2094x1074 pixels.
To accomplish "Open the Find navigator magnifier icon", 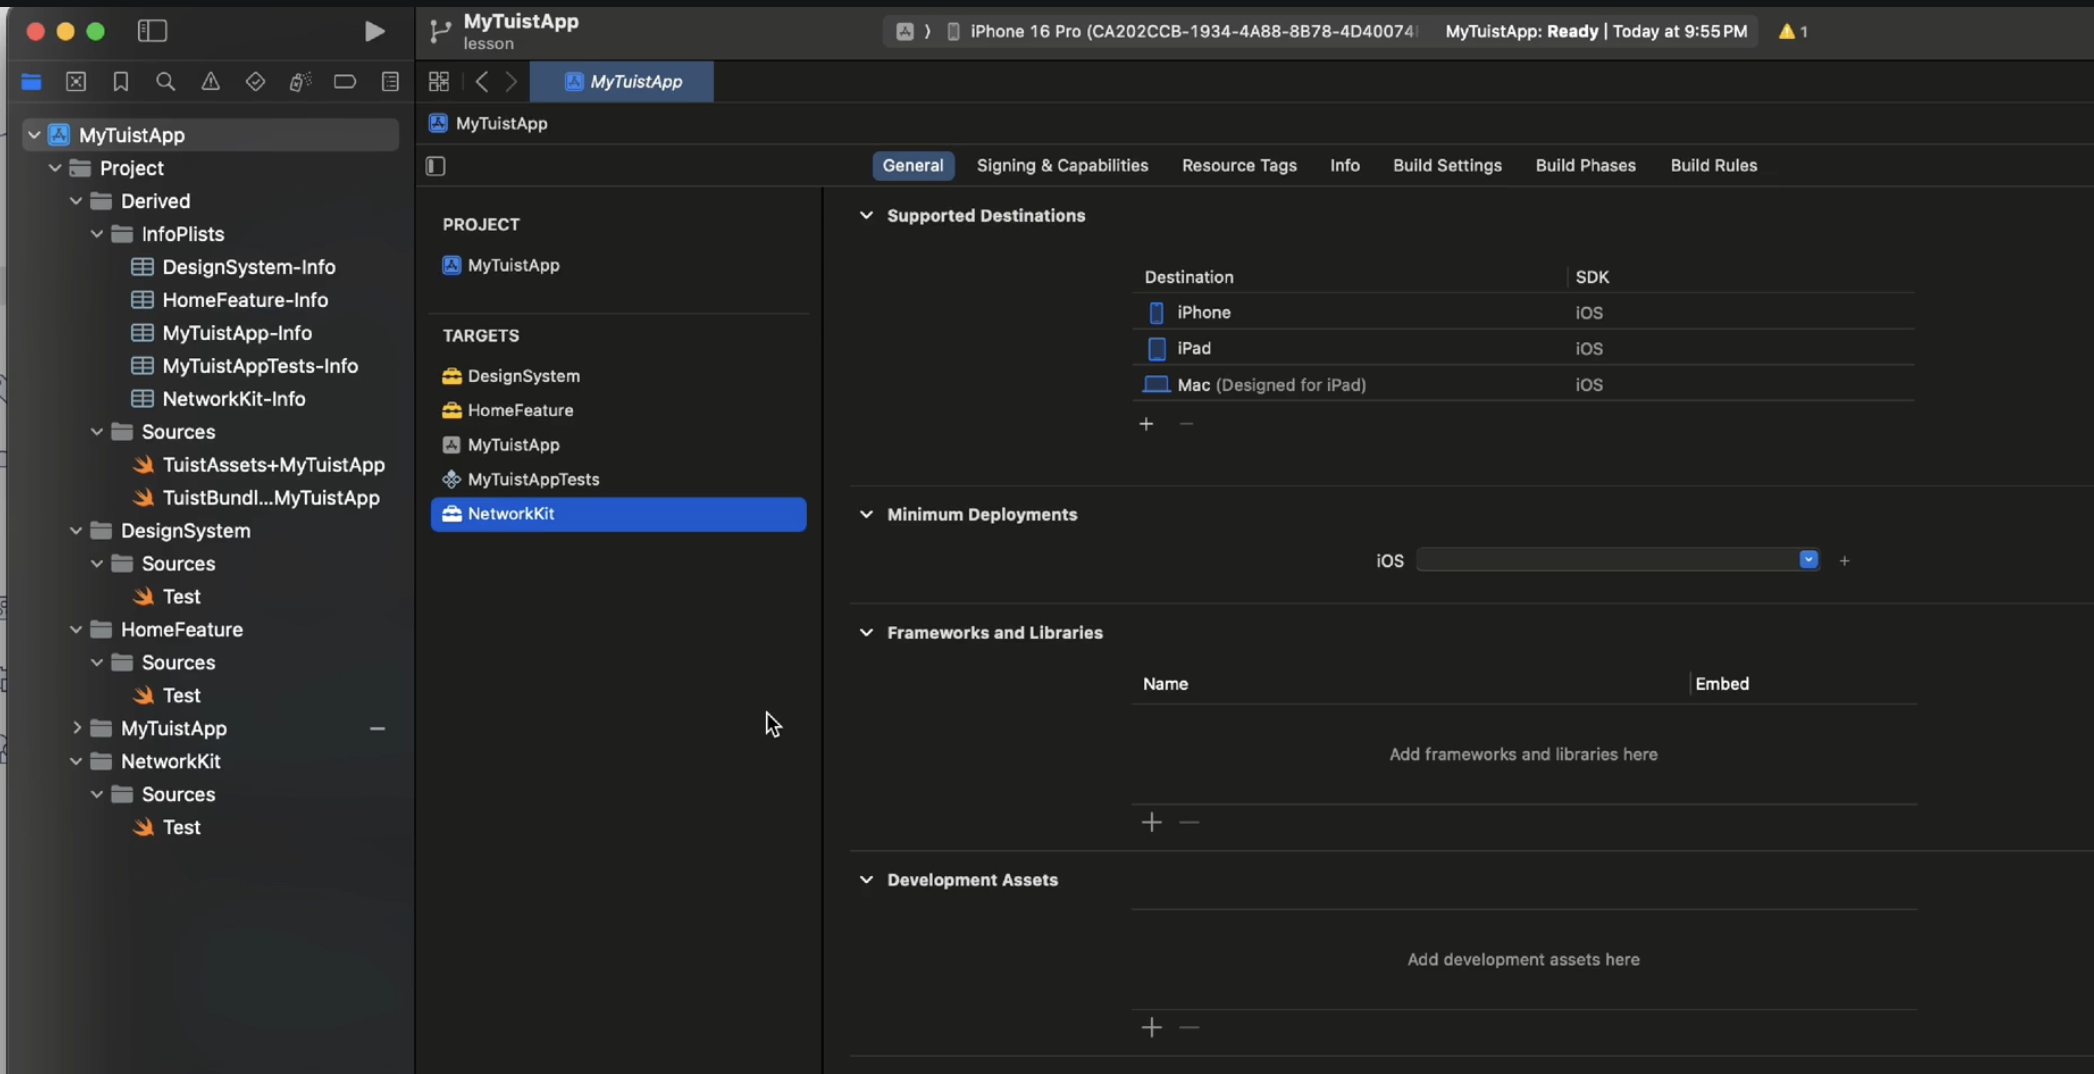I will (x=166, y=82).
